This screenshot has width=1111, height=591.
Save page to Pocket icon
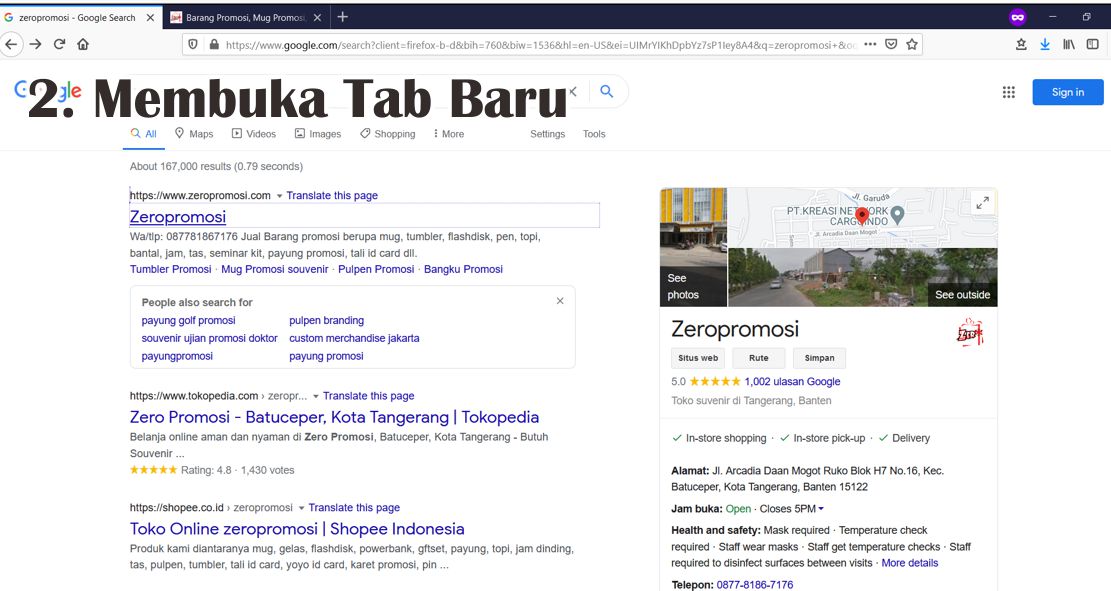click(891, 44)
